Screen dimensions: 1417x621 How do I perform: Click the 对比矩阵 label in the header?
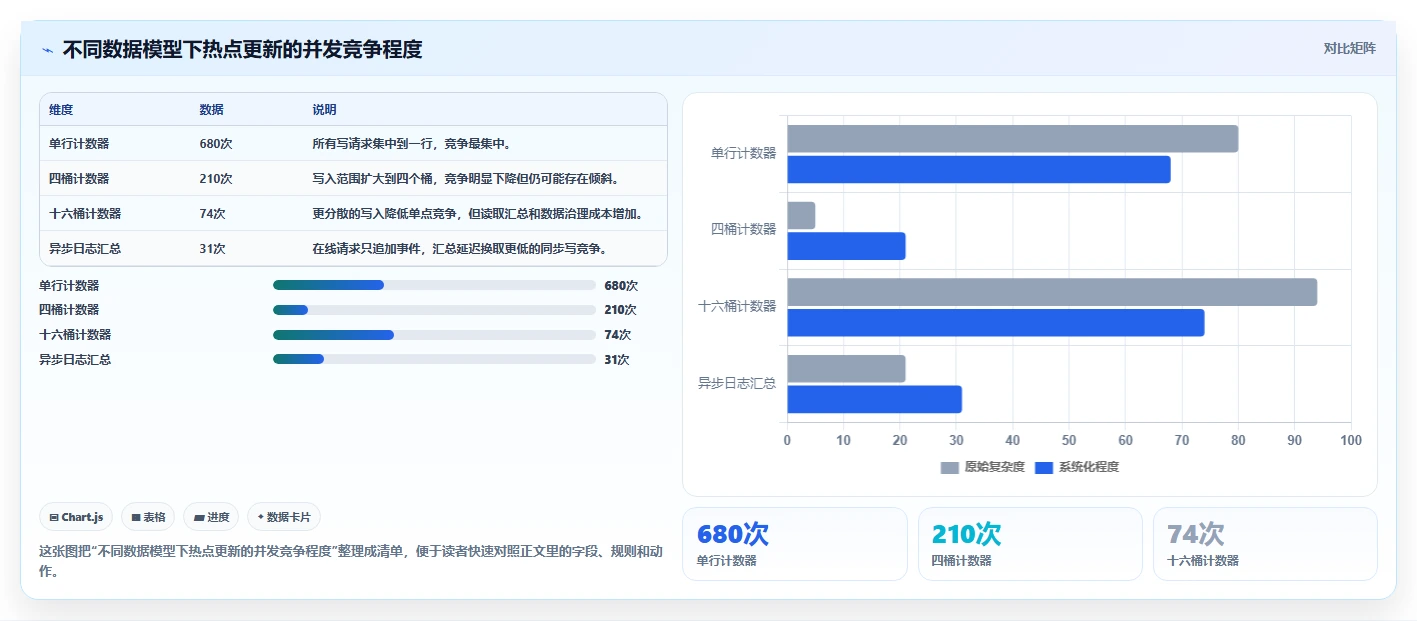click(1349, 48)
